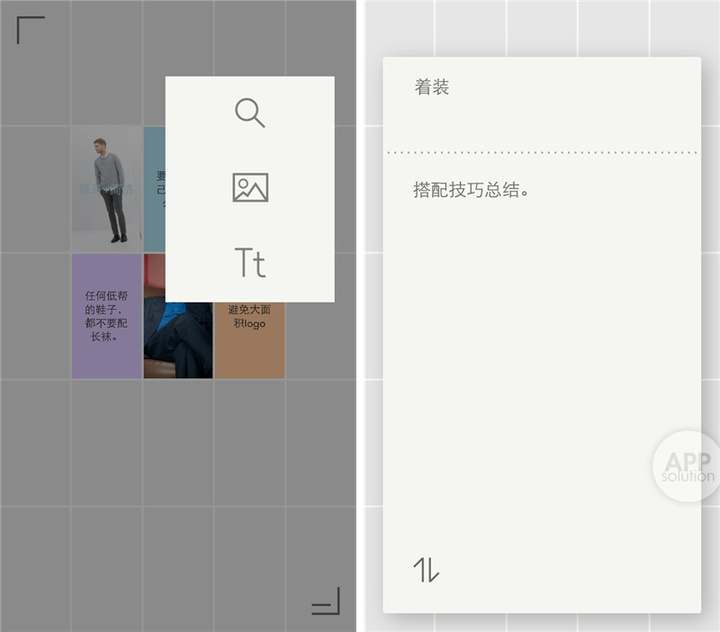Tap the empty grid cell left of purple note

coord(36,316)
